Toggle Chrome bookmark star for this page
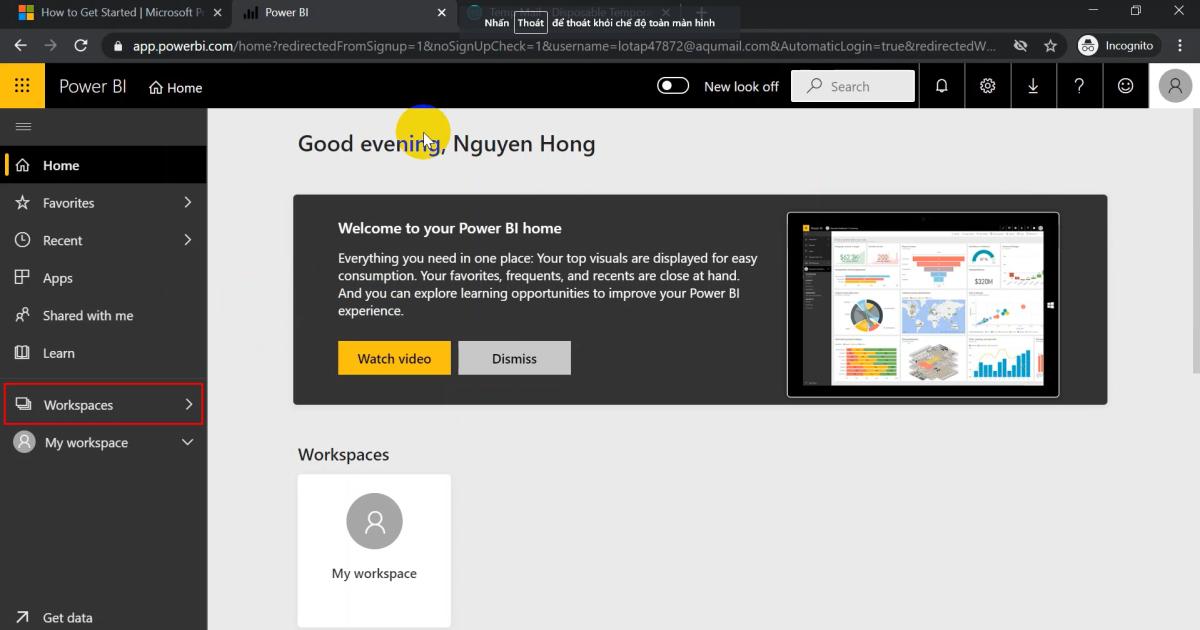Image resolution: width=1200 pixels, height=630 pixels. 1051,45
